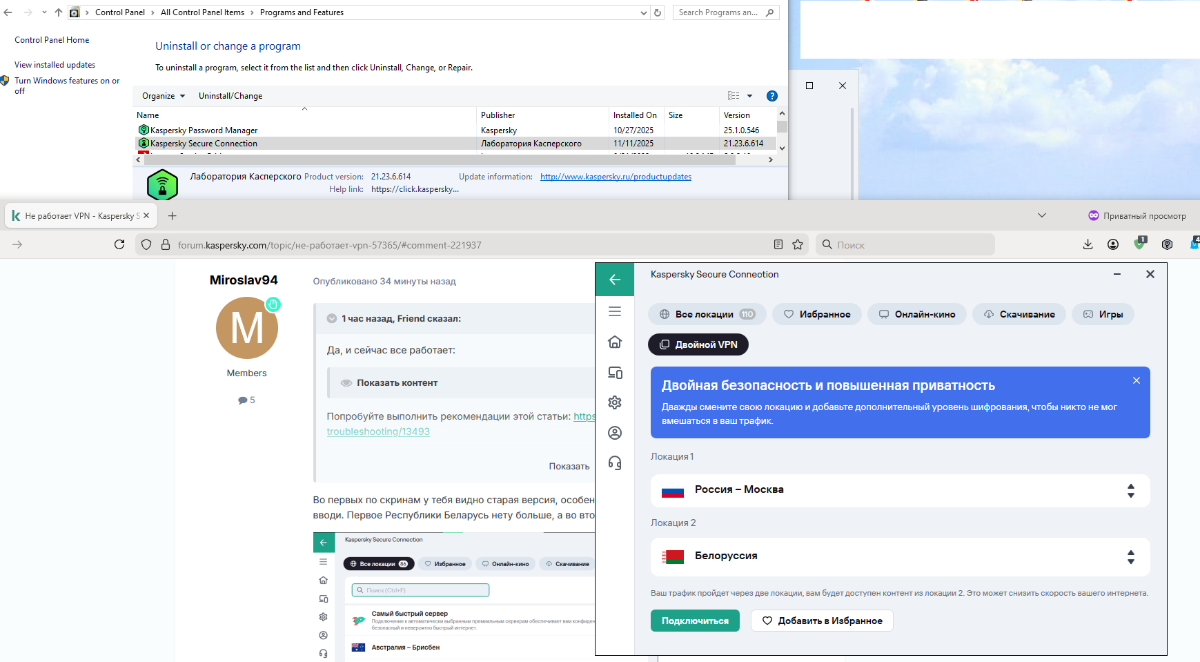
Task: Click the padlock site info icon
Action: point(165,244)
